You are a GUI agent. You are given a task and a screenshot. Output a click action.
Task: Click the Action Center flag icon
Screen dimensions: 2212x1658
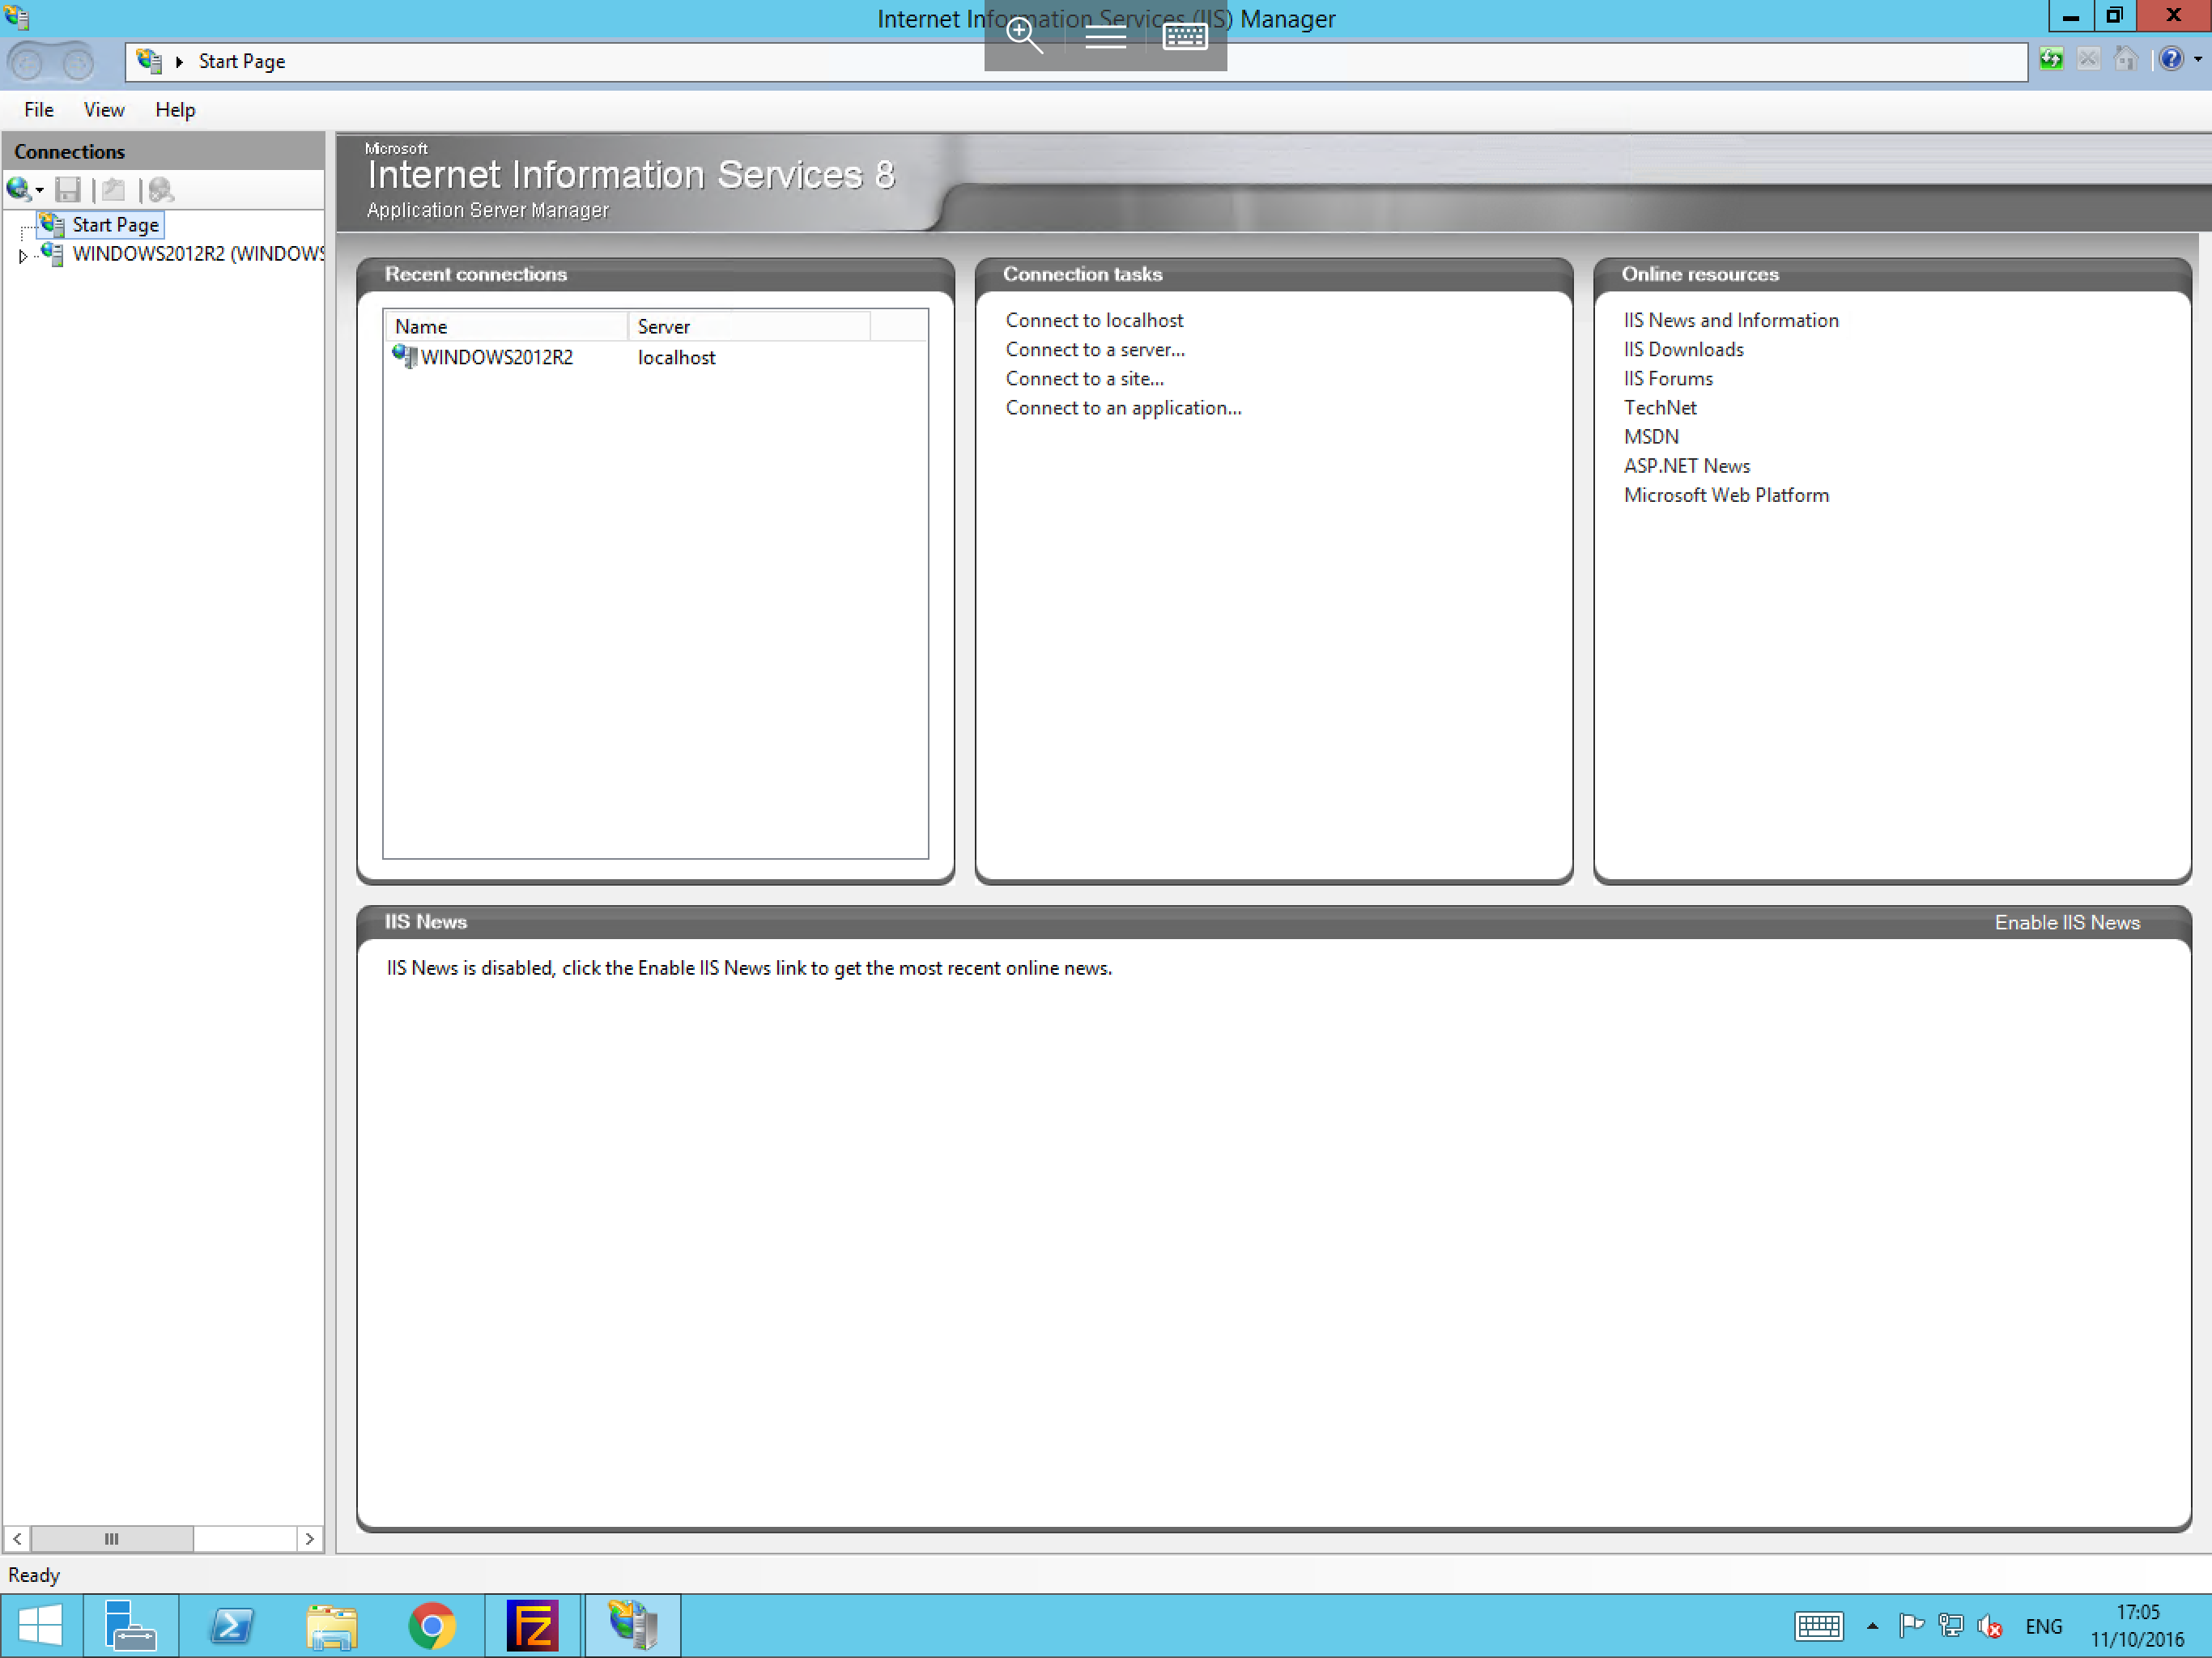click(1911, 1627)
